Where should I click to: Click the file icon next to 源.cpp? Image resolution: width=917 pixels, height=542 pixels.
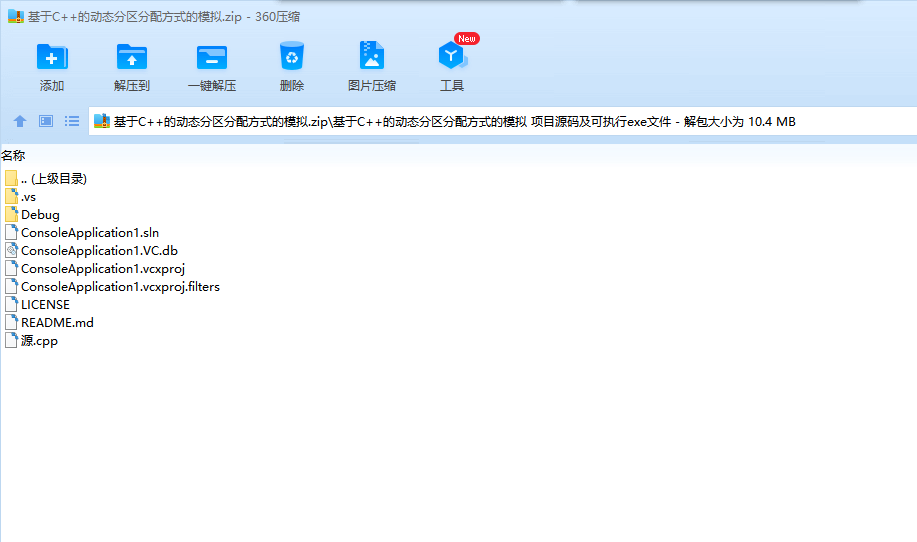[11, 340]
